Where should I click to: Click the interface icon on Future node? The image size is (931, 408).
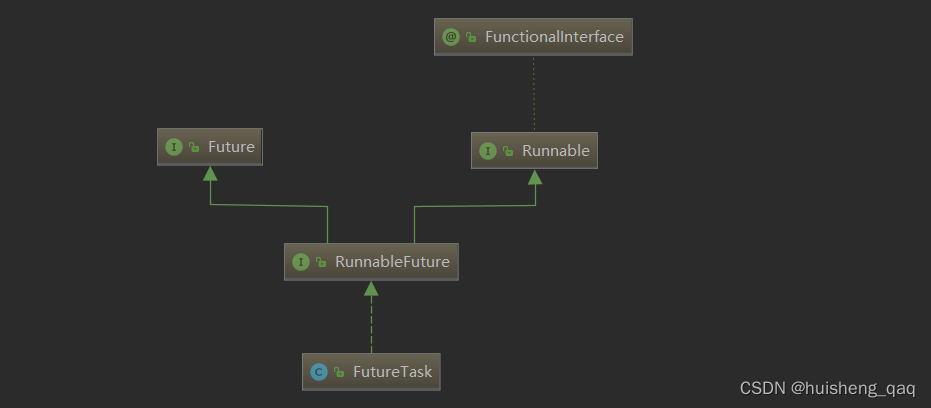[174, 147]
